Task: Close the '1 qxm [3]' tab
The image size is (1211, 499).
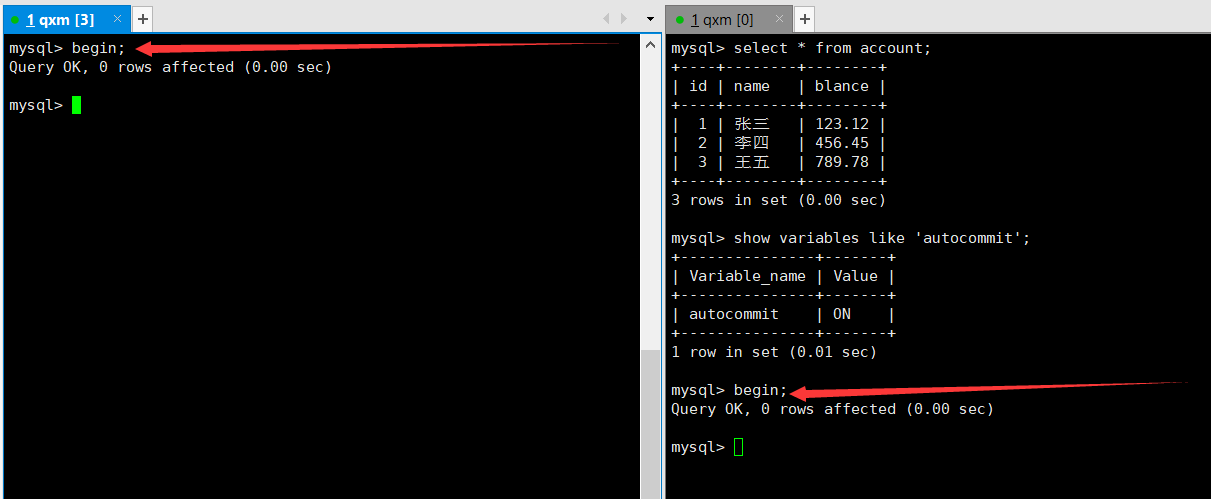Action: 117,19
